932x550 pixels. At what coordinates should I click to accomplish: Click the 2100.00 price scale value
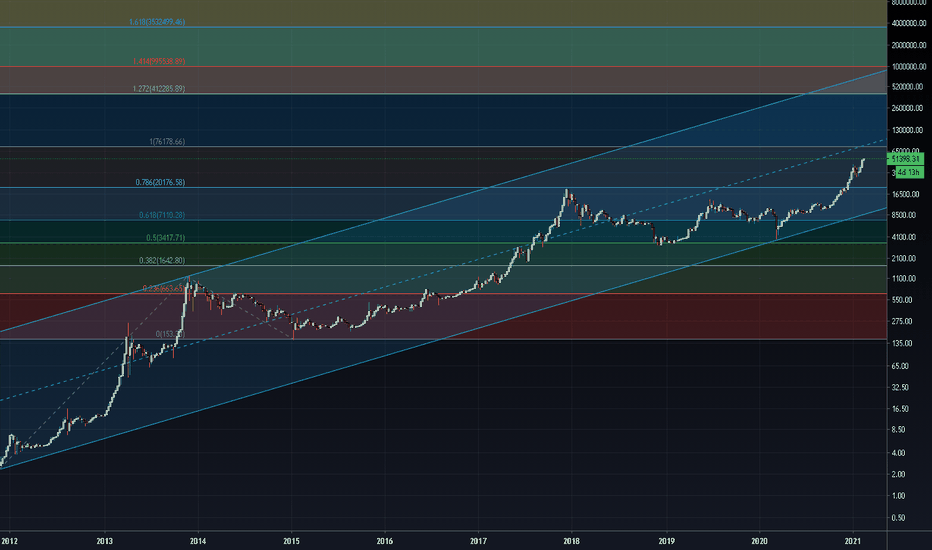pos(904,259)
